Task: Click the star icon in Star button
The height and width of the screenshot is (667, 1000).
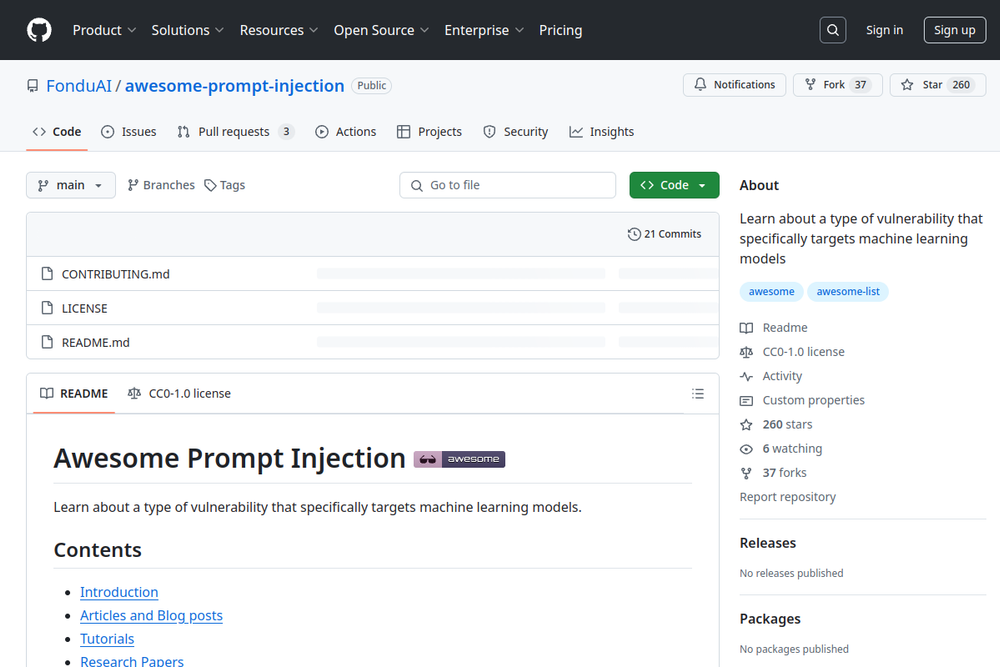Action: (907, 84)
